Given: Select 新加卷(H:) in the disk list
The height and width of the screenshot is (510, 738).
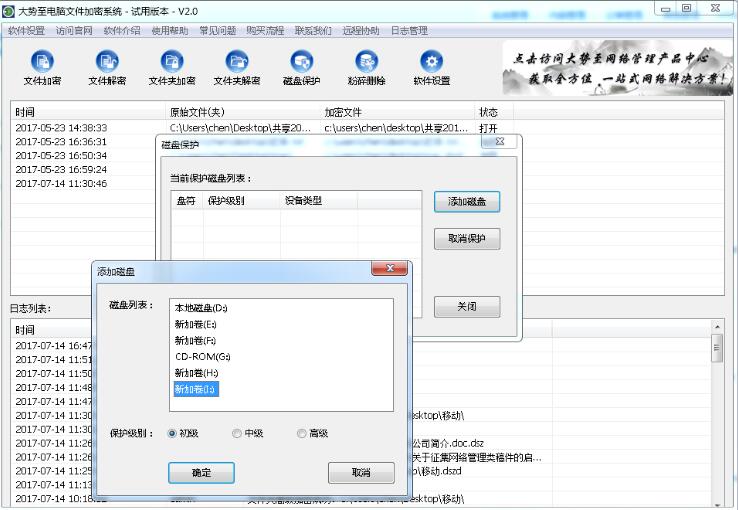Looking at the screenshot, I should (196, 373).
